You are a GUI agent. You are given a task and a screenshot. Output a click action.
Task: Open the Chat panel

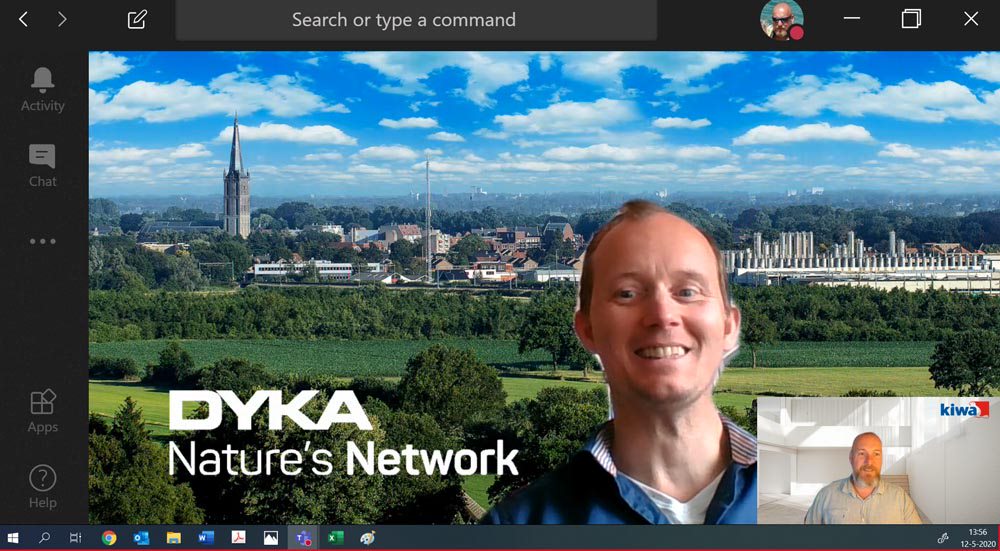click(x=43, y=166)
